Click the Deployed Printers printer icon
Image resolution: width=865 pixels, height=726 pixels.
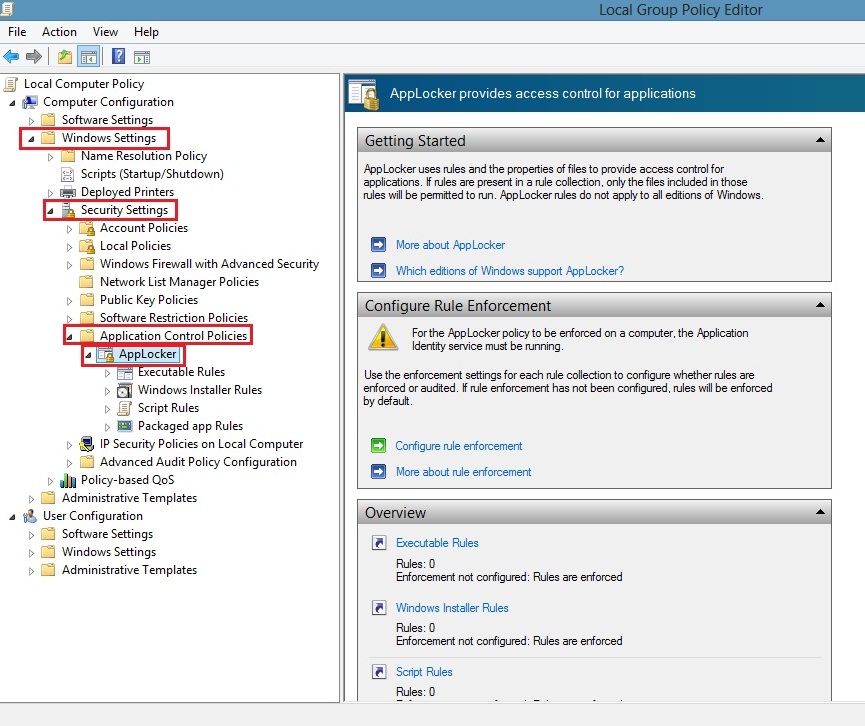[67, 192]
